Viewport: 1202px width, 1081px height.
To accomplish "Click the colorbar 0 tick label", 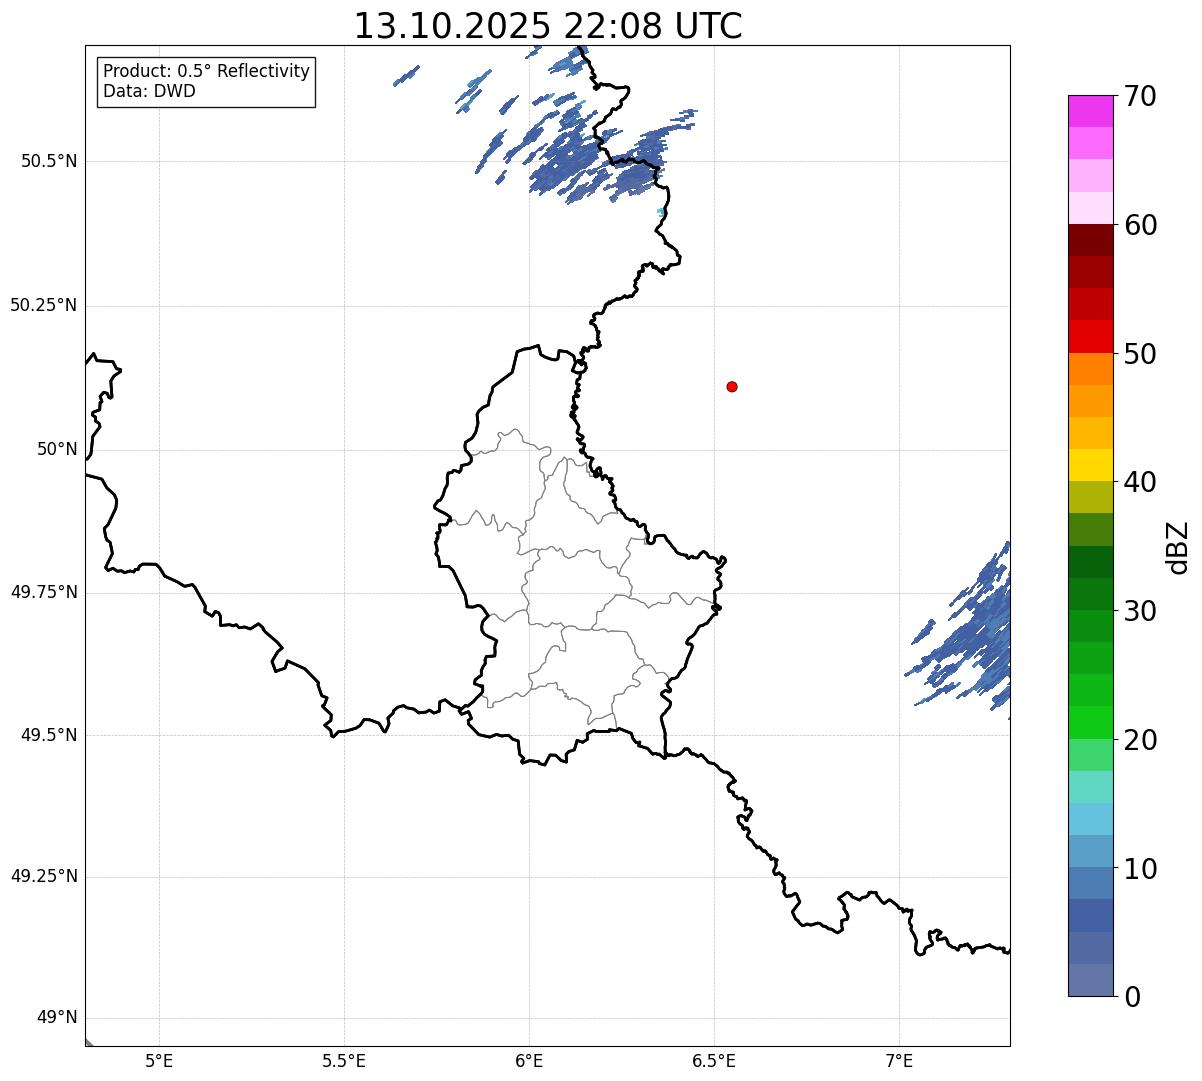I will click(x=1131, y=997).
